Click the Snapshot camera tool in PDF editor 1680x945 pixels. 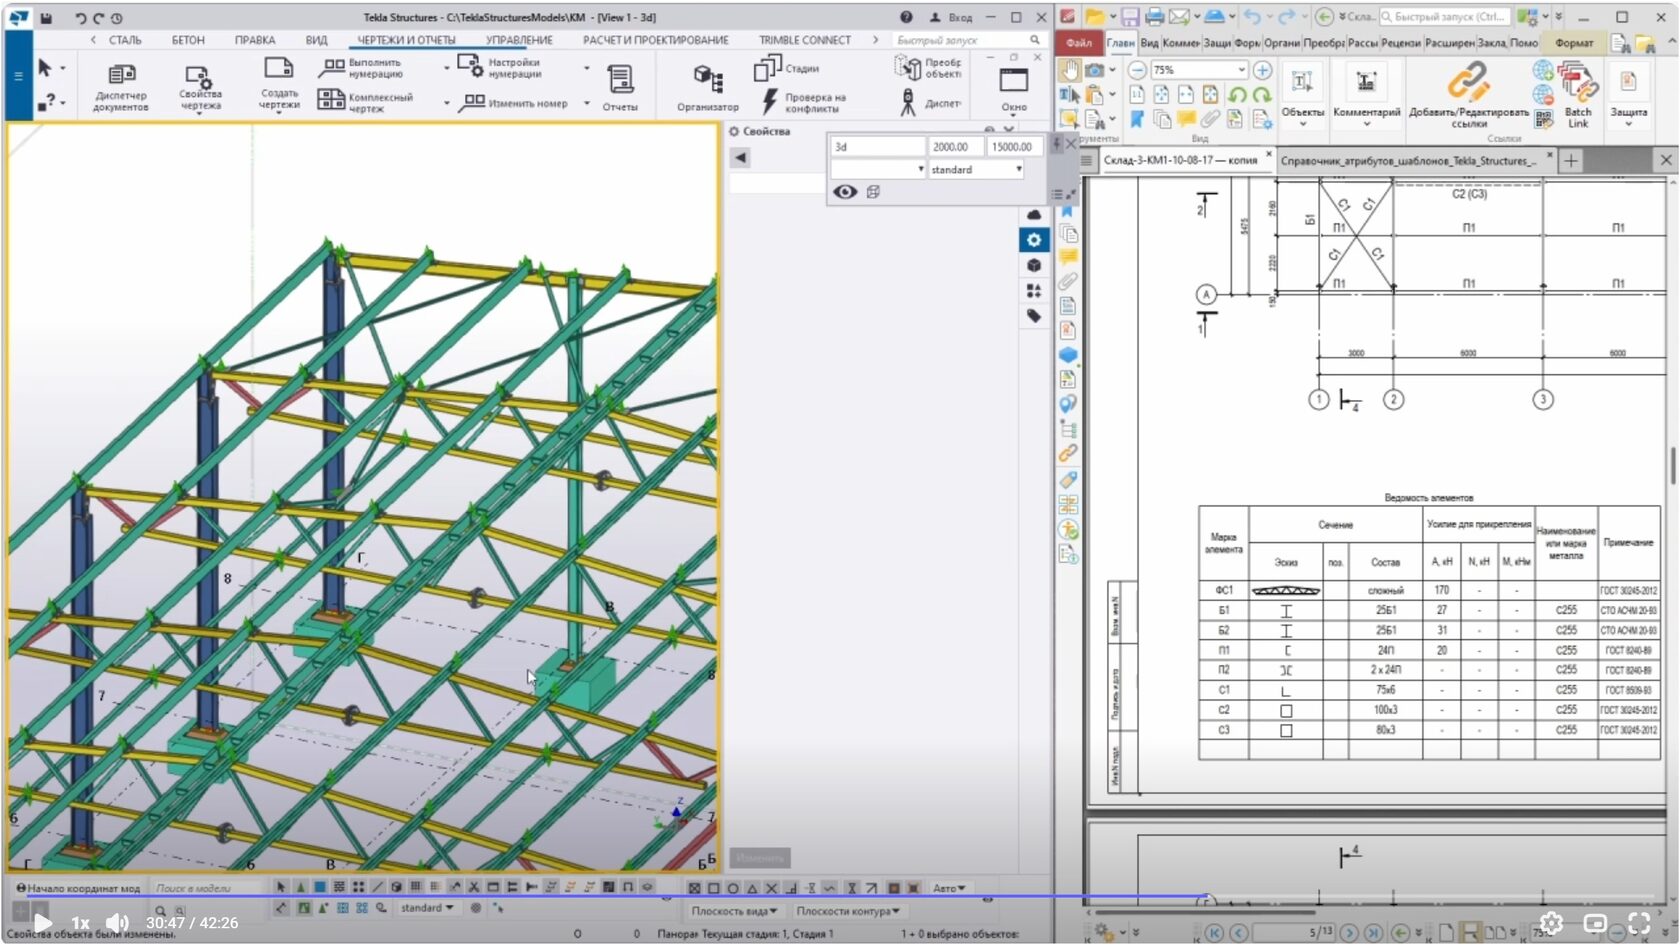coord(1094,70)
